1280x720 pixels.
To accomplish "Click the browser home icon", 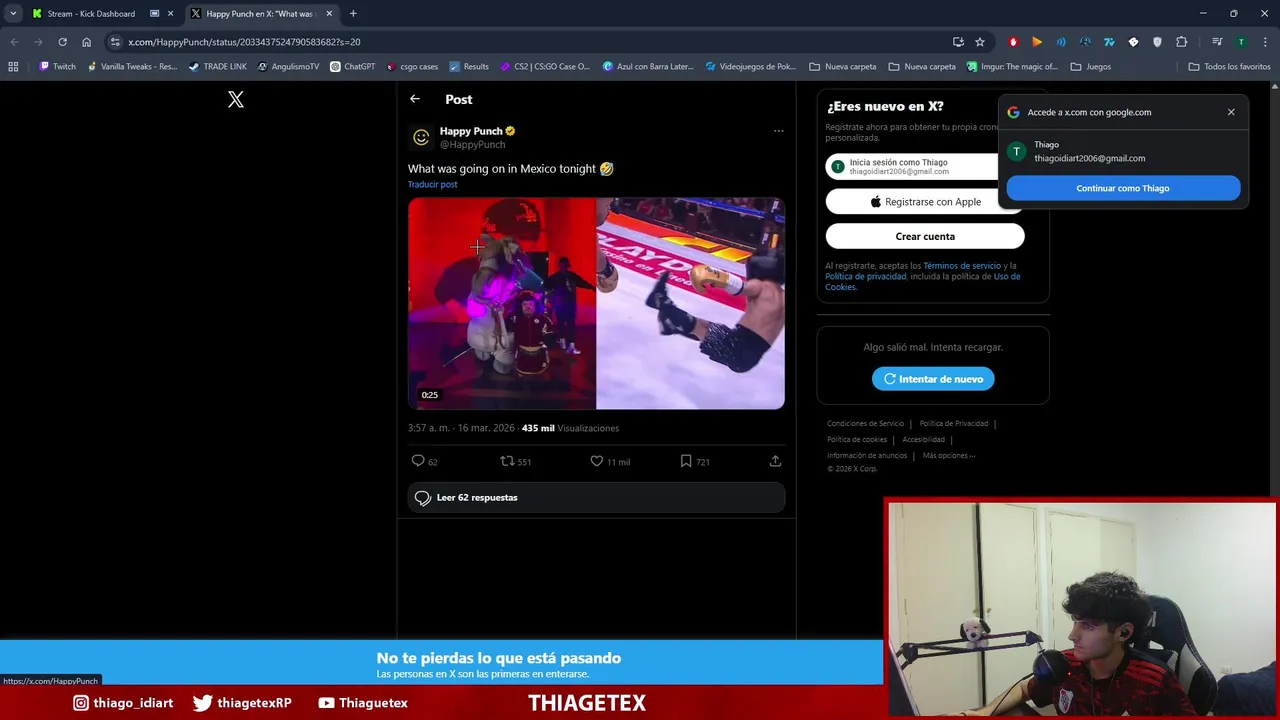I will click(87, 42).
